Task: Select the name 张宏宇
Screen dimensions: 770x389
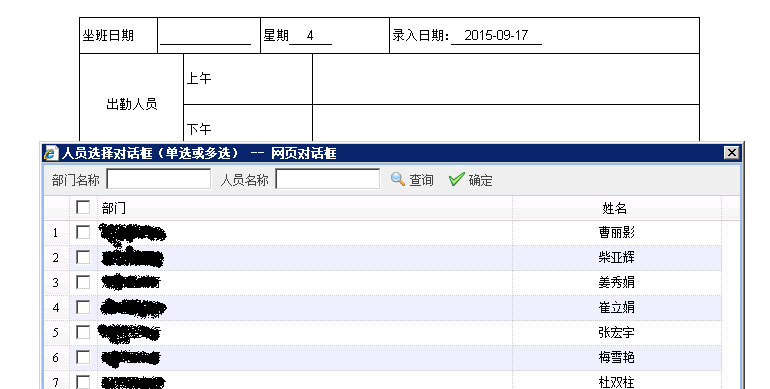Action: [x=617, y=333]
